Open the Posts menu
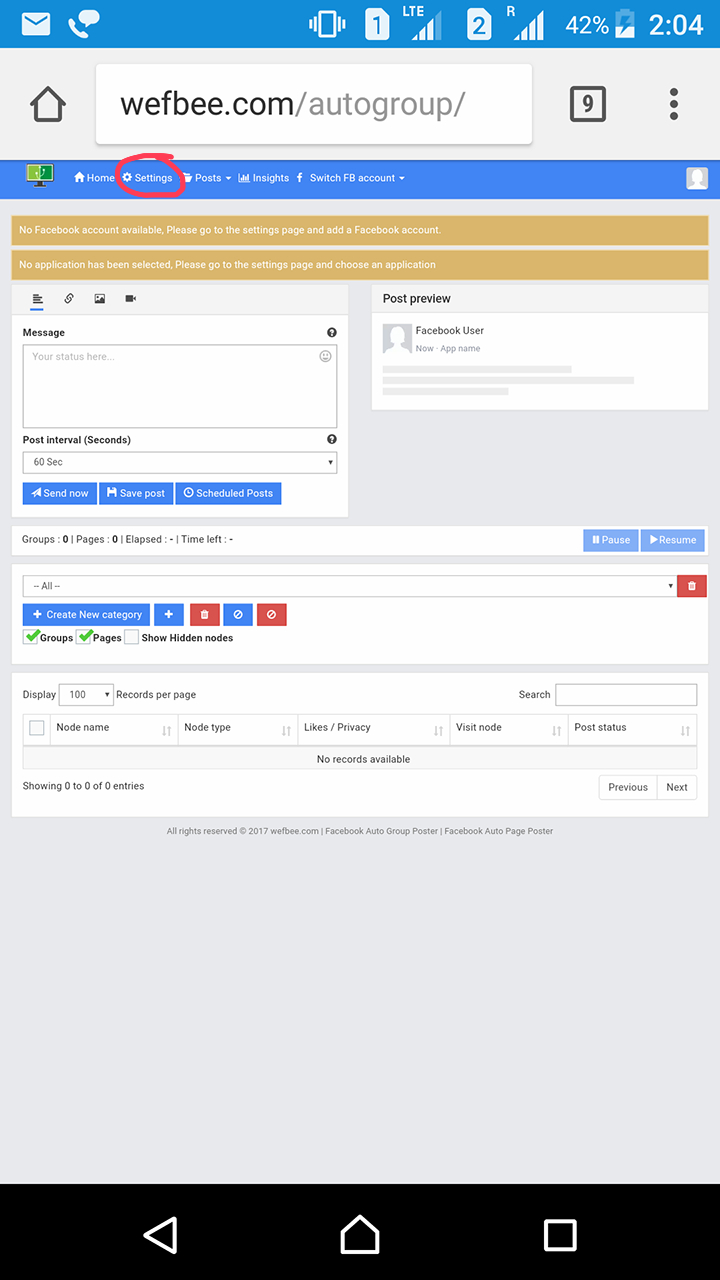Screen dimensions: 720x1280 click(x=207, y=178)
